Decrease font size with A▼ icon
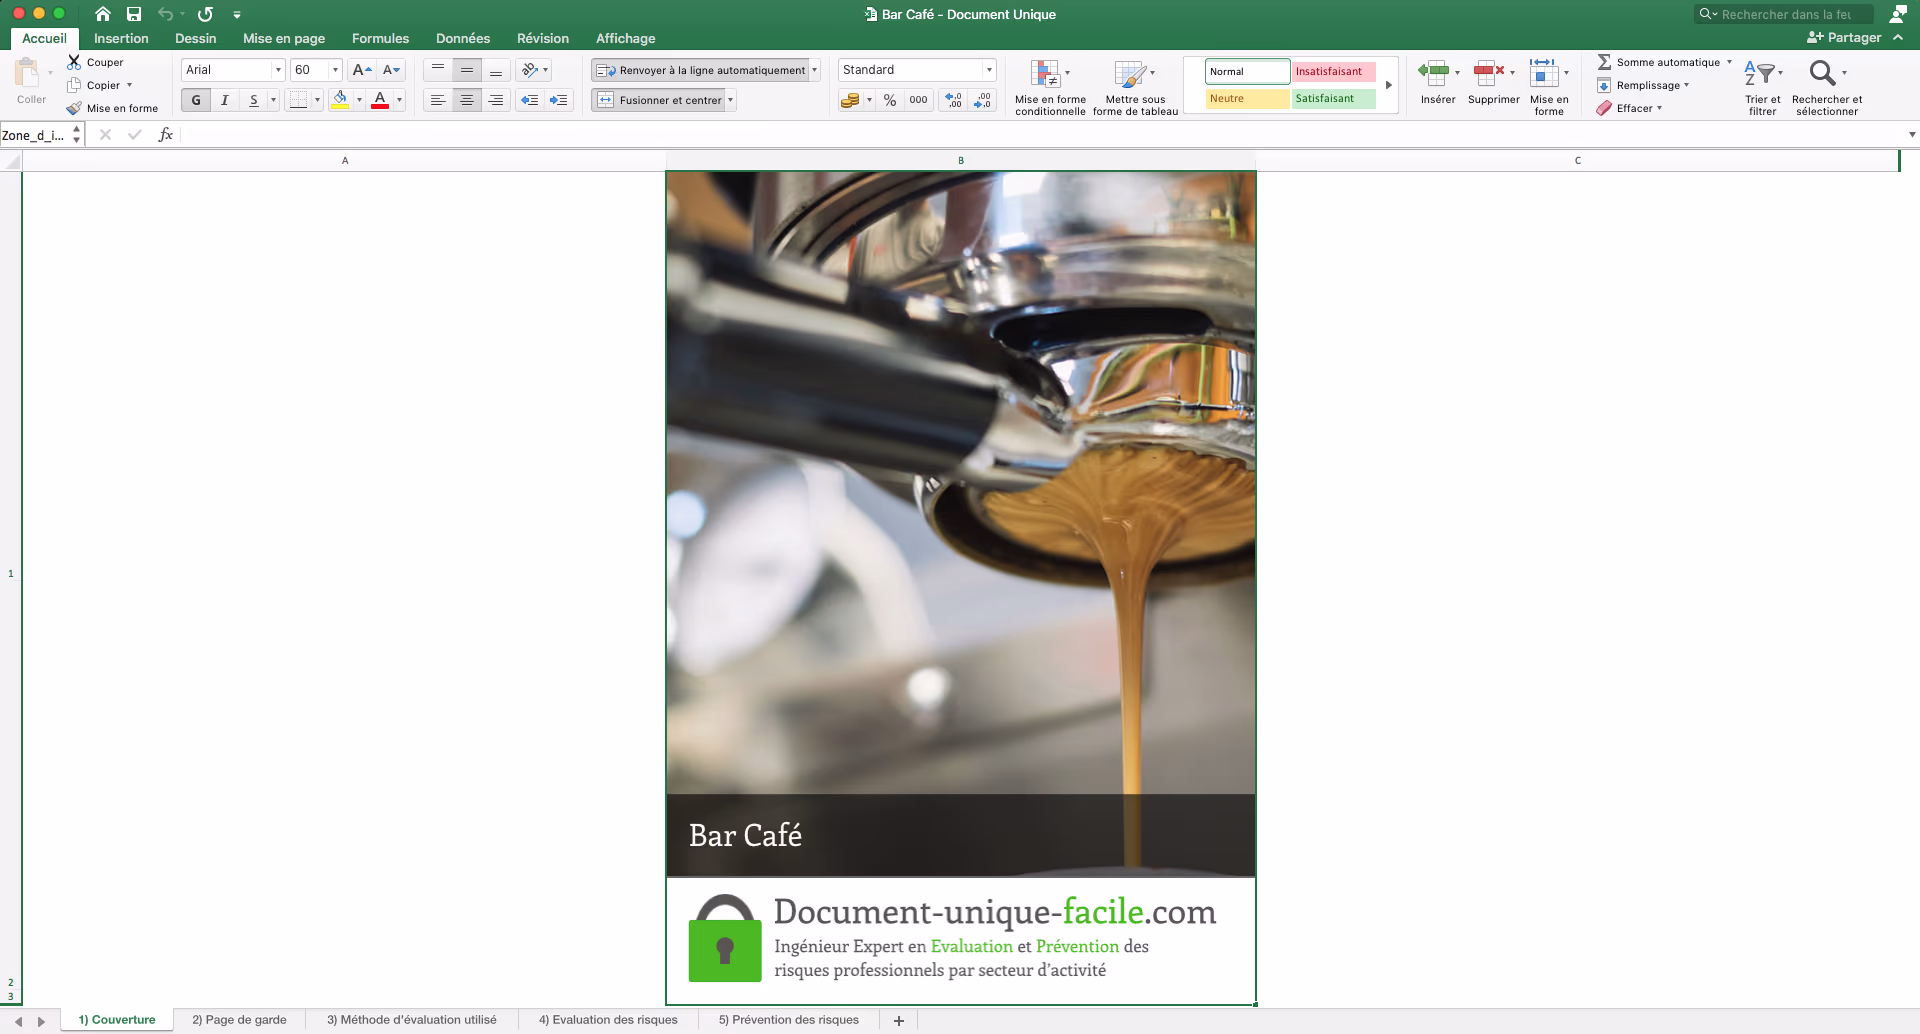The image size is (1920, 1034). point(391,70)
